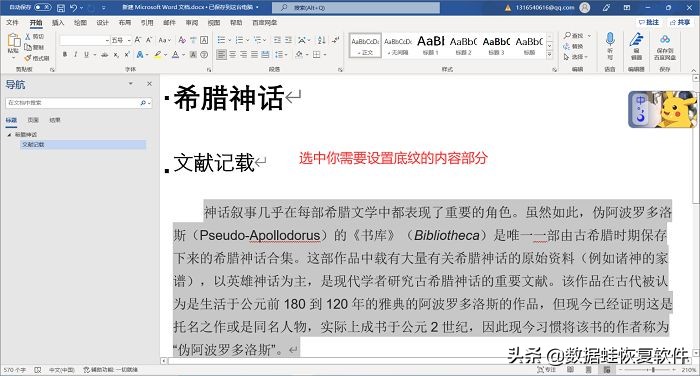
Task: Open the font name combo box
Action: pos(85,40)
